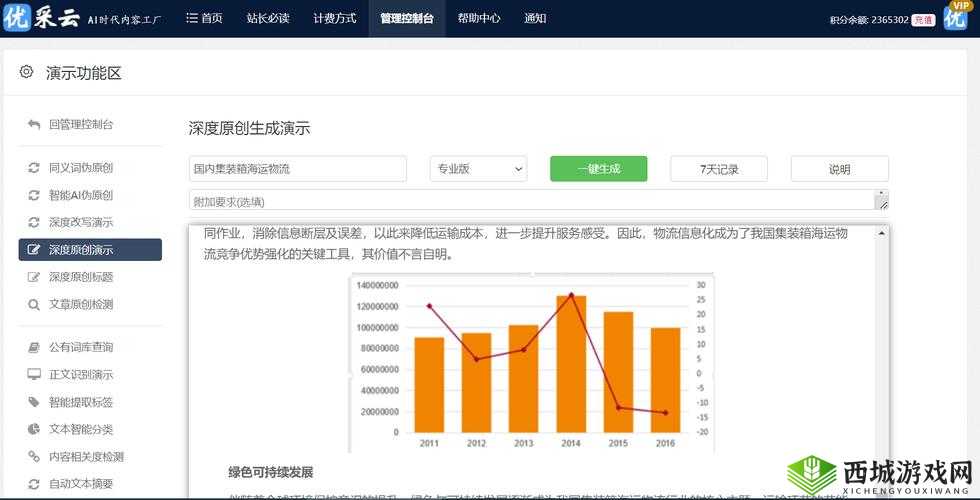Open 深度原创标题 in sidebar

coord(81,277)
